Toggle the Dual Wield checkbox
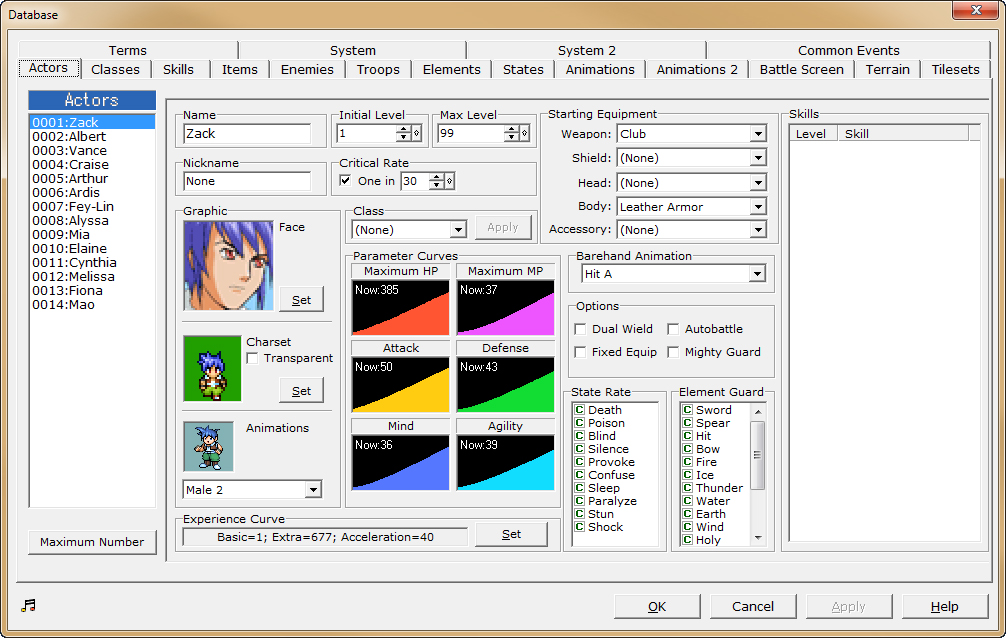 [x=578, y=328]
